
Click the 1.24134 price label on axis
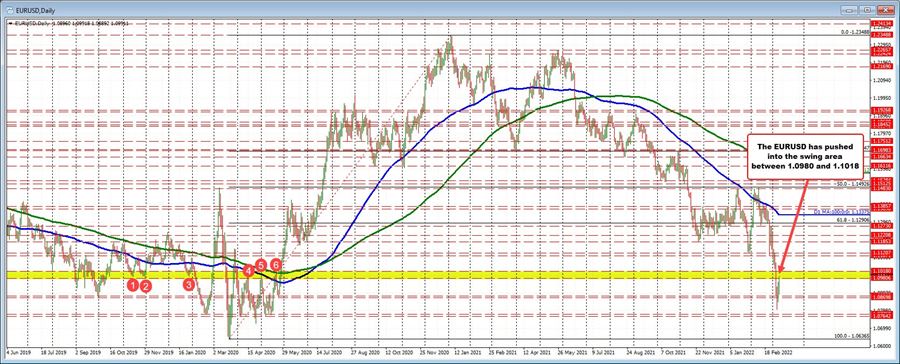tap(881, 24)
